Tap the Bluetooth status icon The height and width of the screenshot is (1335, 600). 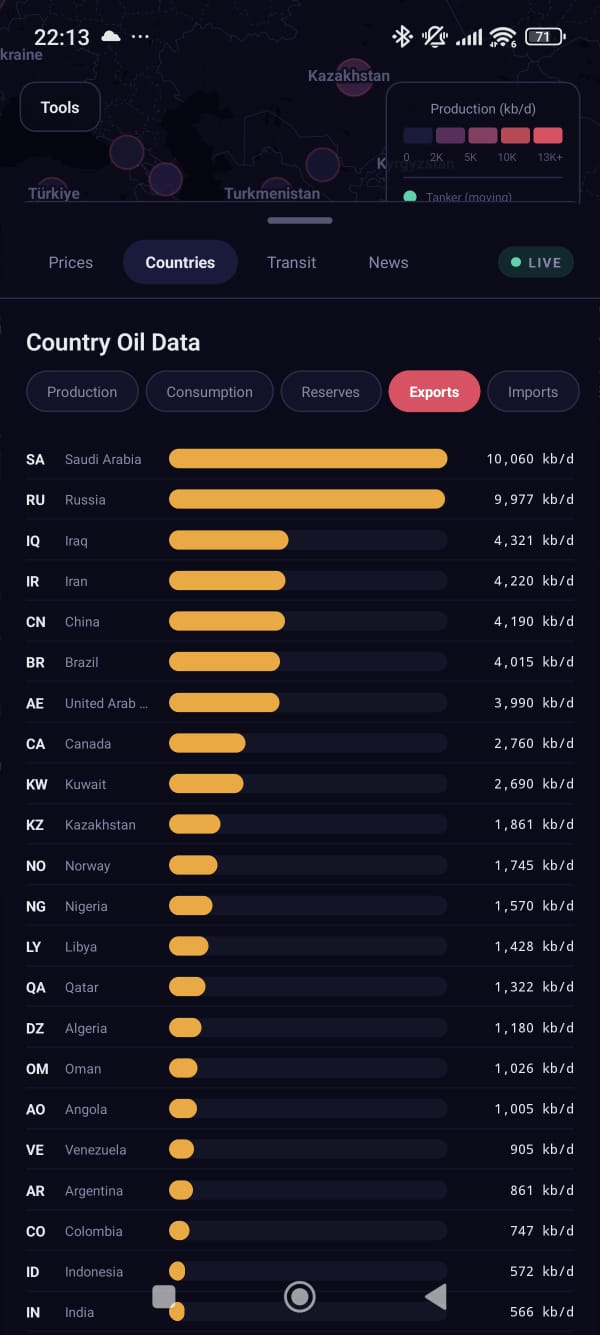point(402,37)
